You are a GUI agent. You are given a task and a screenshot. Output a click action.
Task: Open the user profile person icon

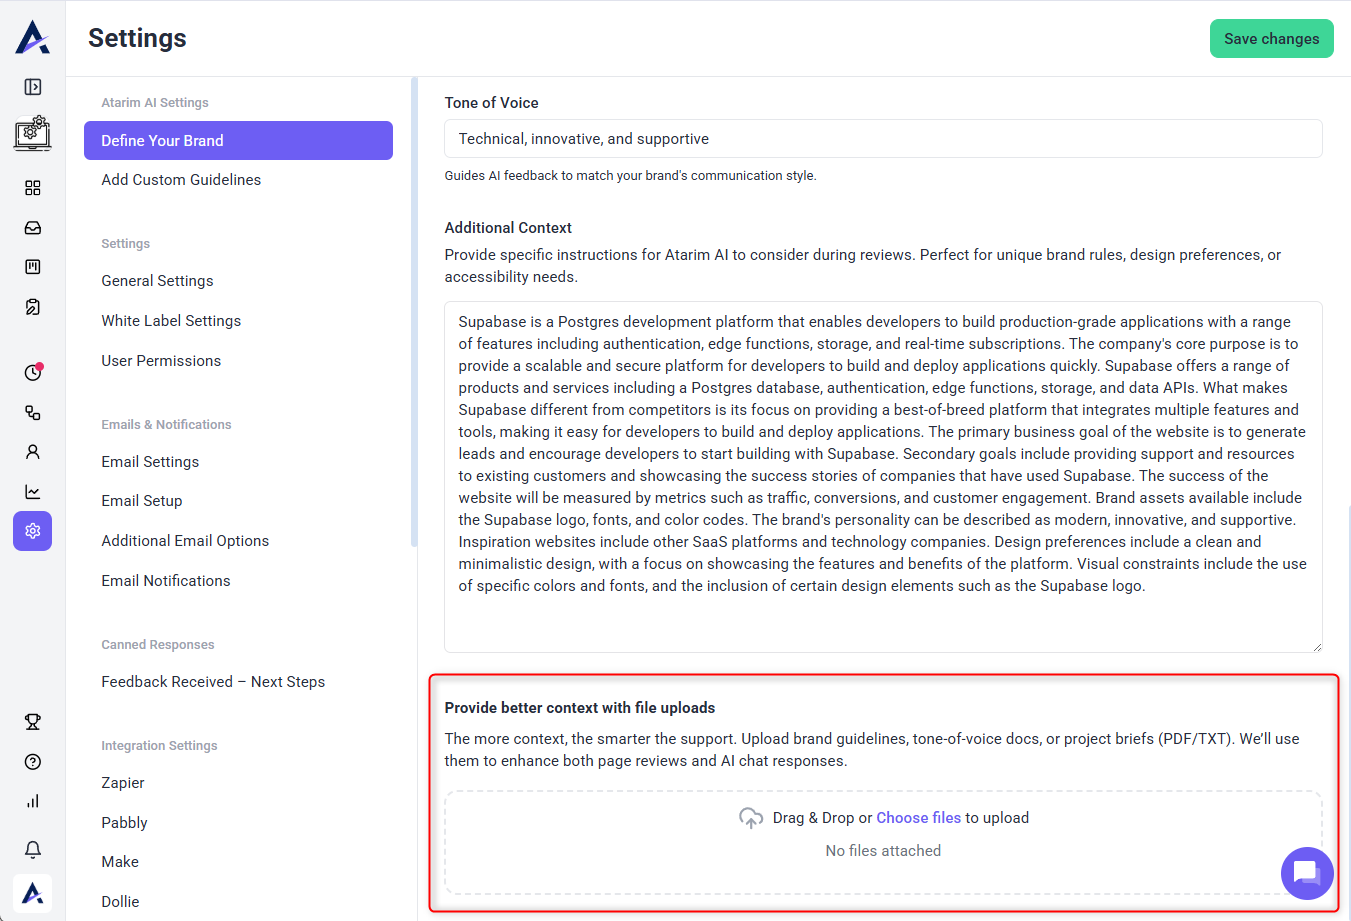pos(33,452)
